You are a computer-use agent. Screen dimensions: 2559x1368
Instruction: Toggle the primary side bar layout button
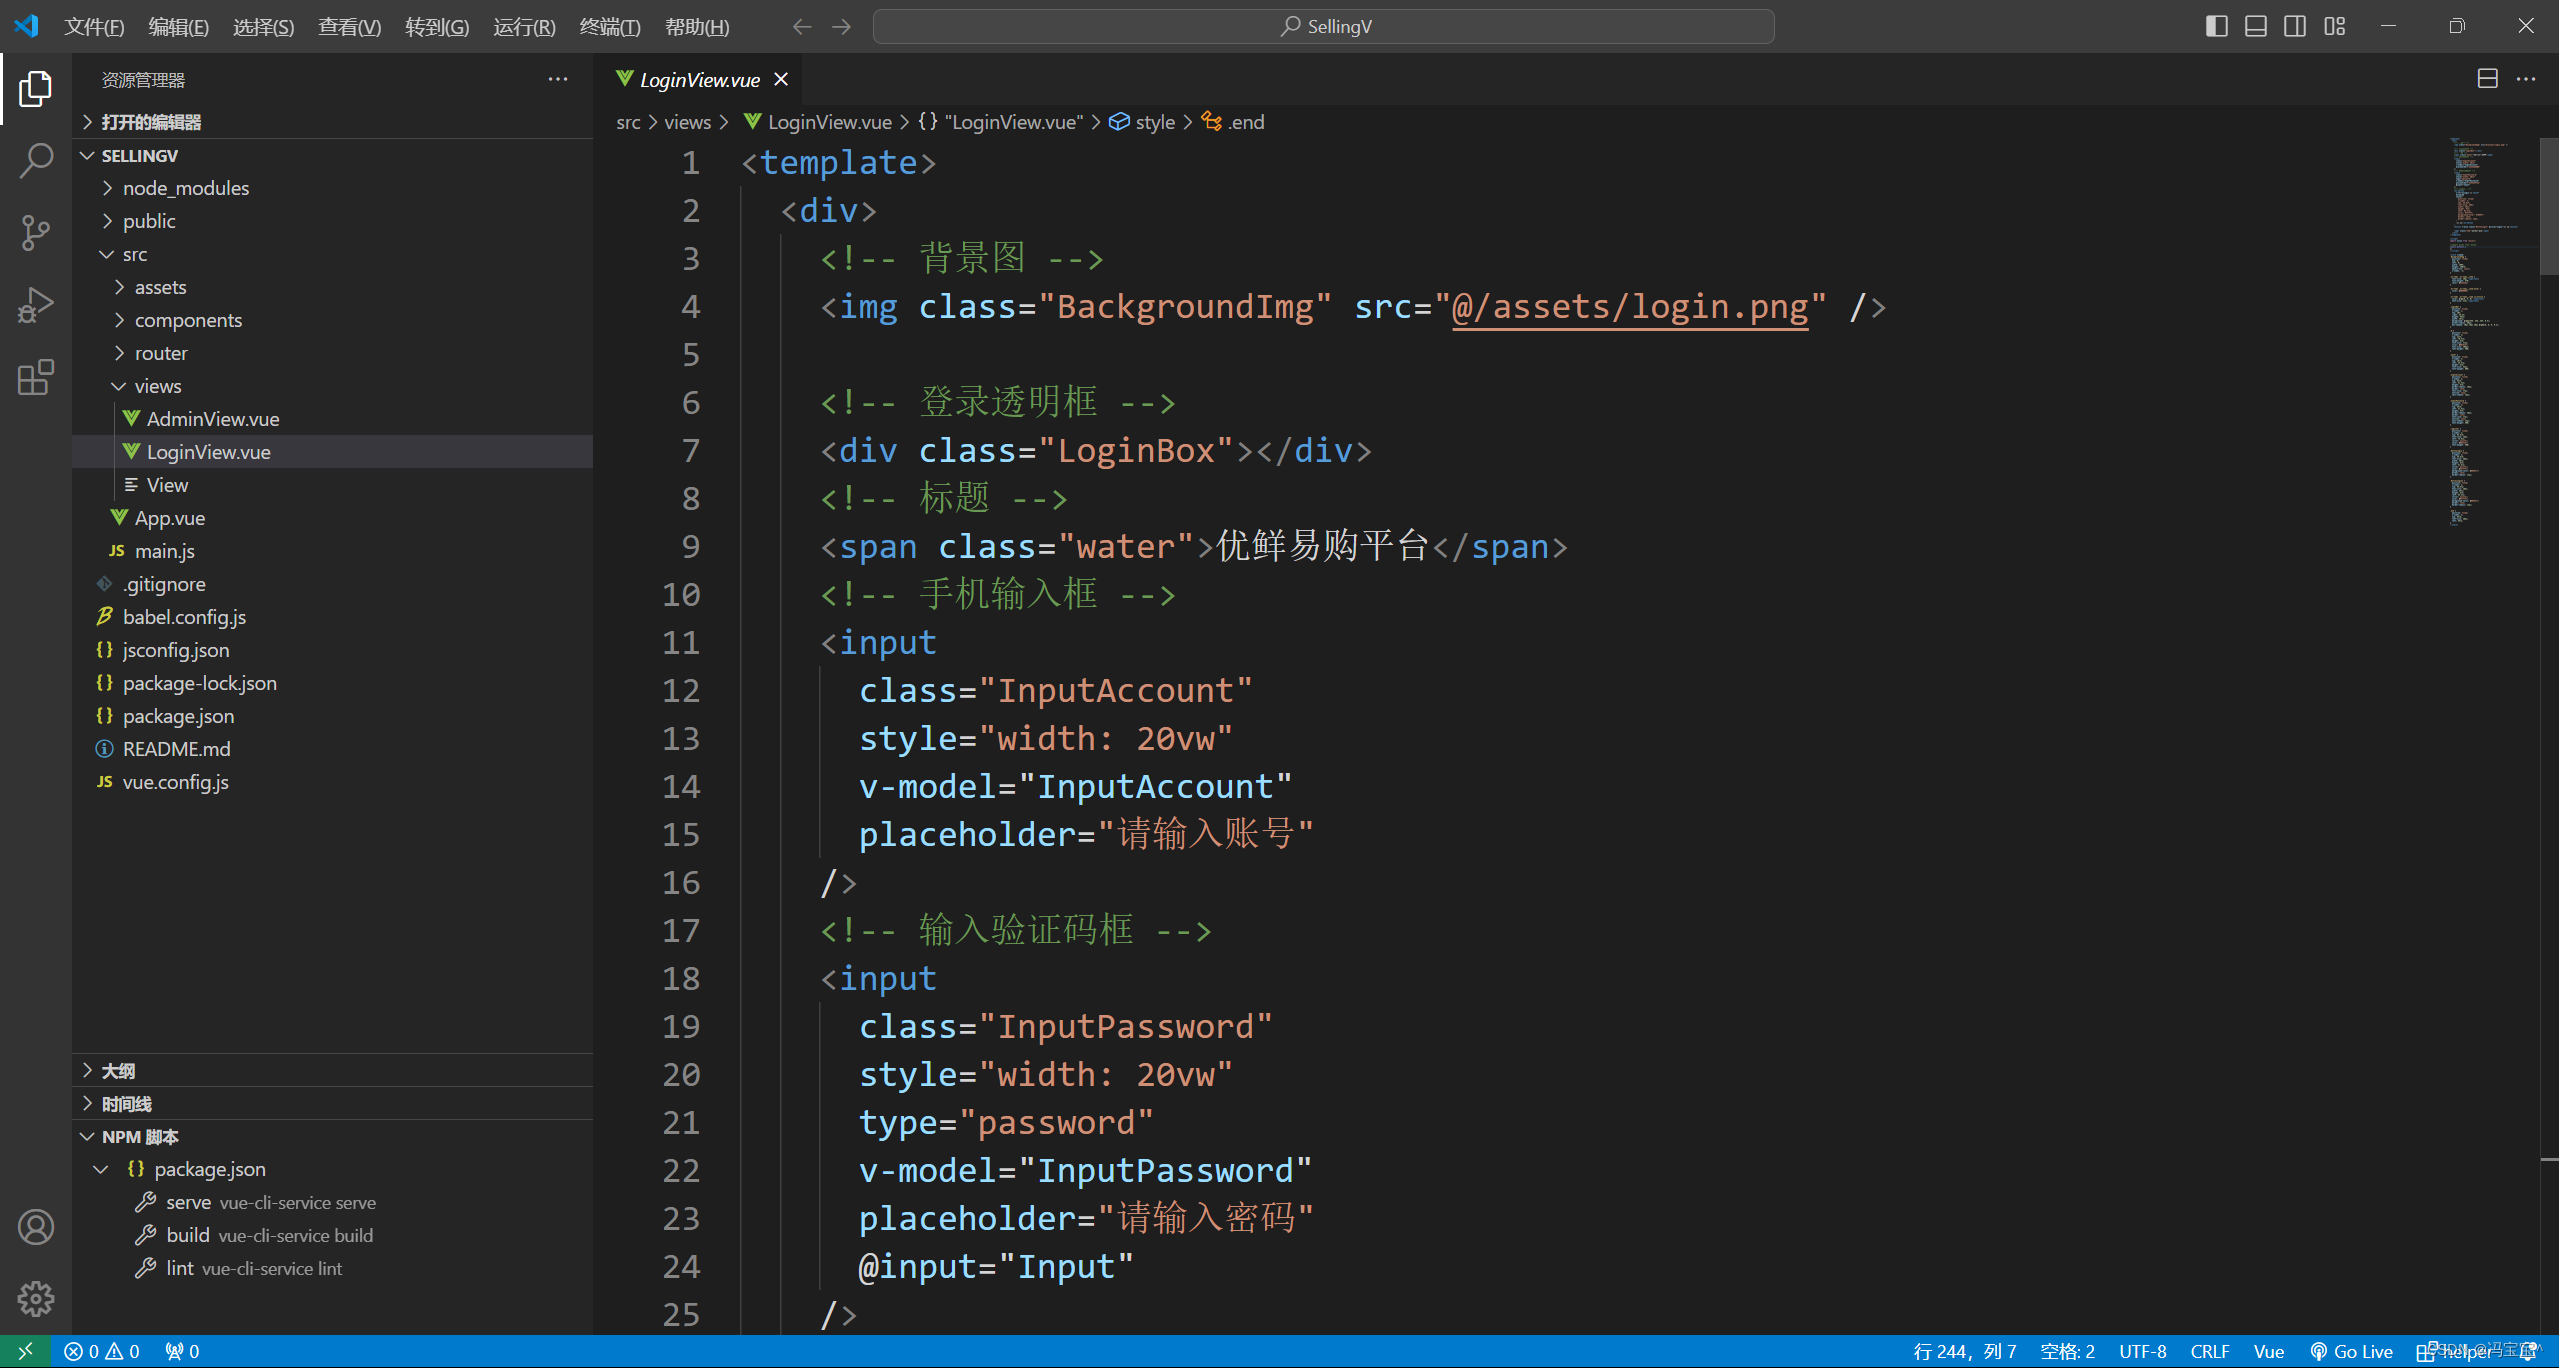[x=2216, y=26]
